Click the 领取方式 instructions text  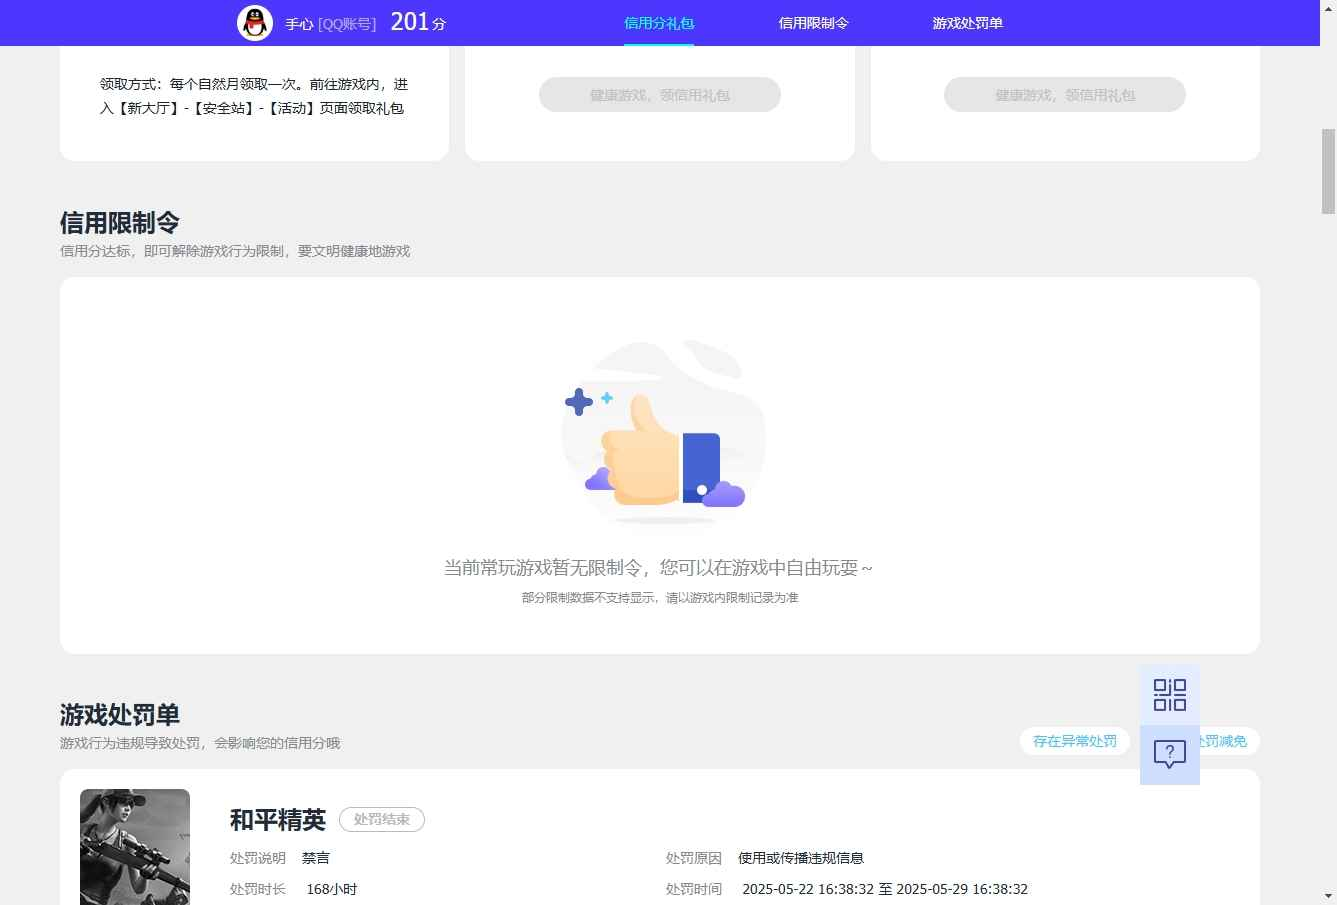click(254, 96)
